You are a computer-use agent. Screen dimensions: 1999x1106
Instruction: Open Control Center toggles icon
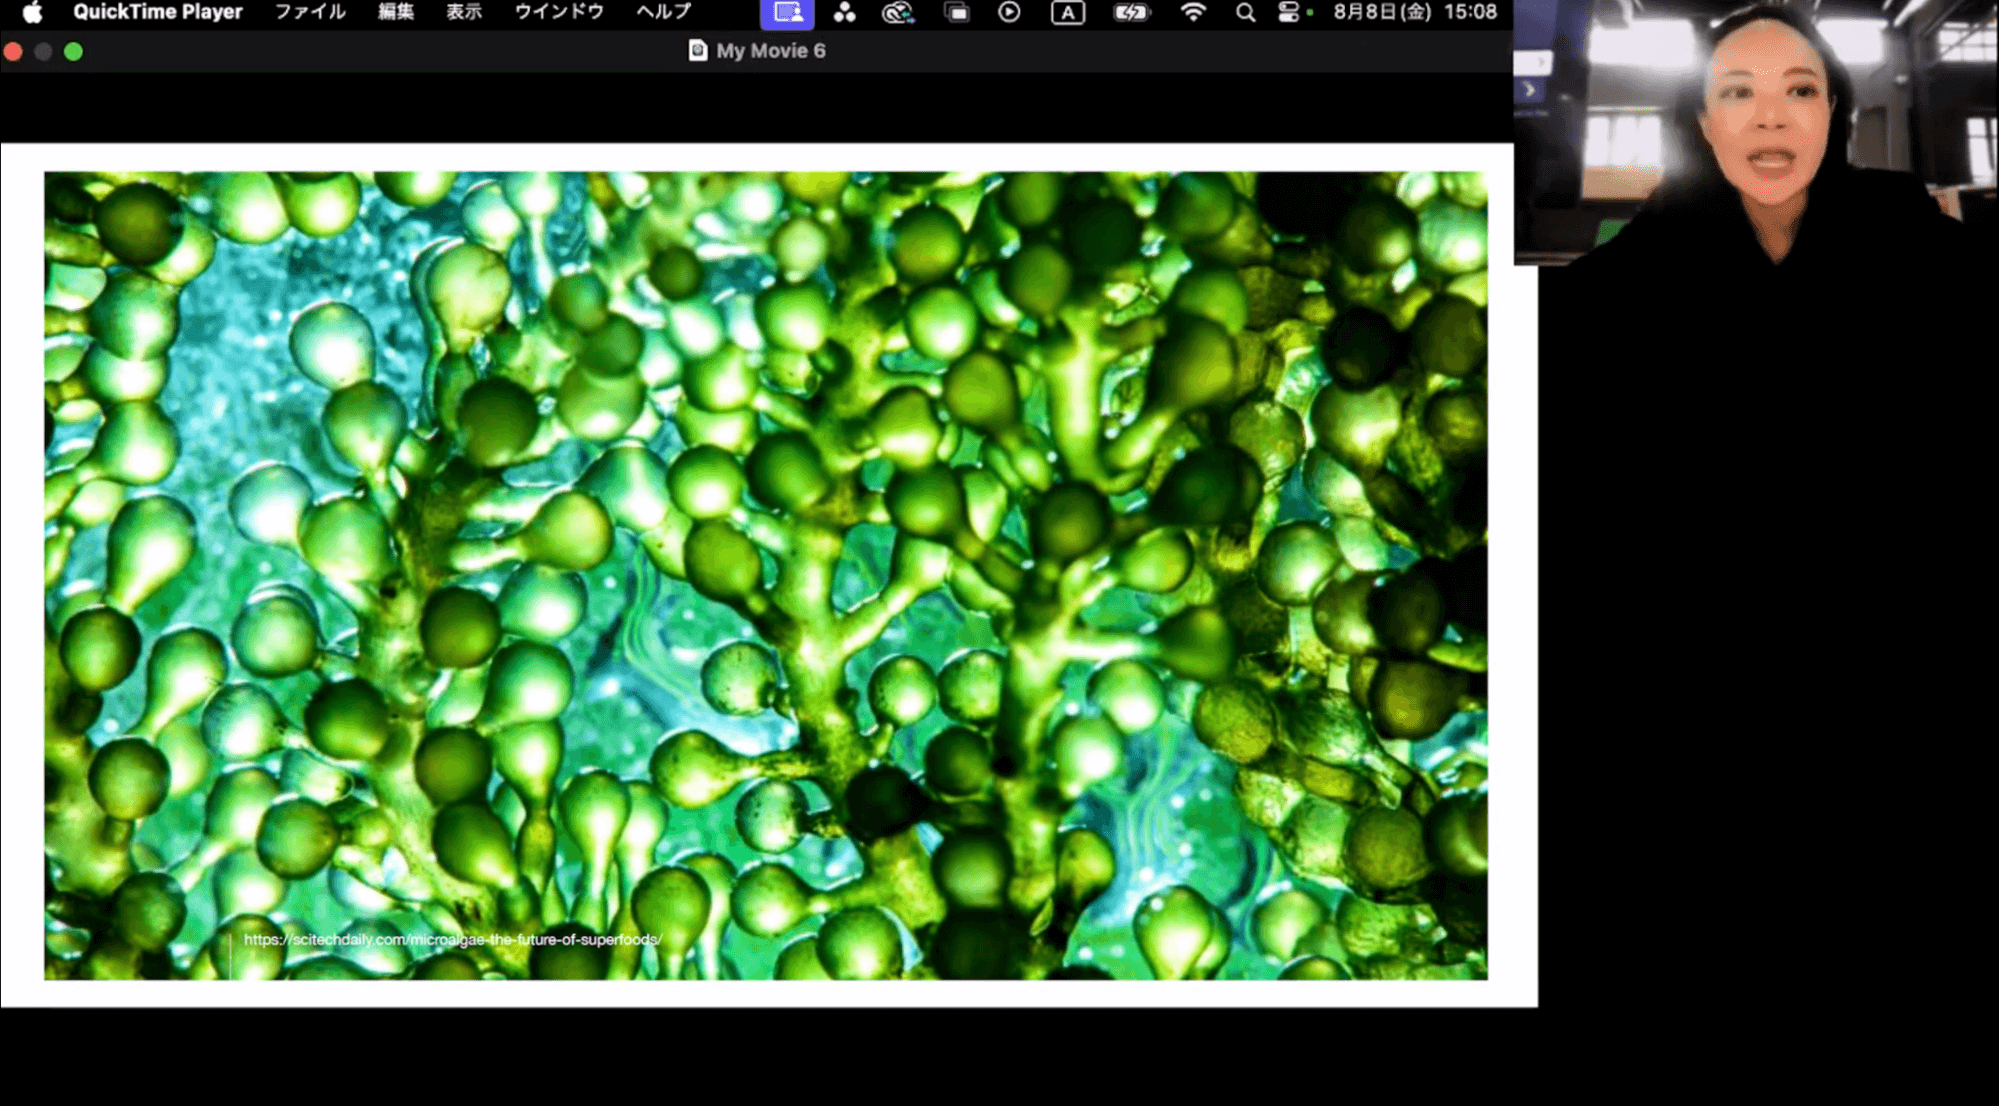click(1289, 13)
